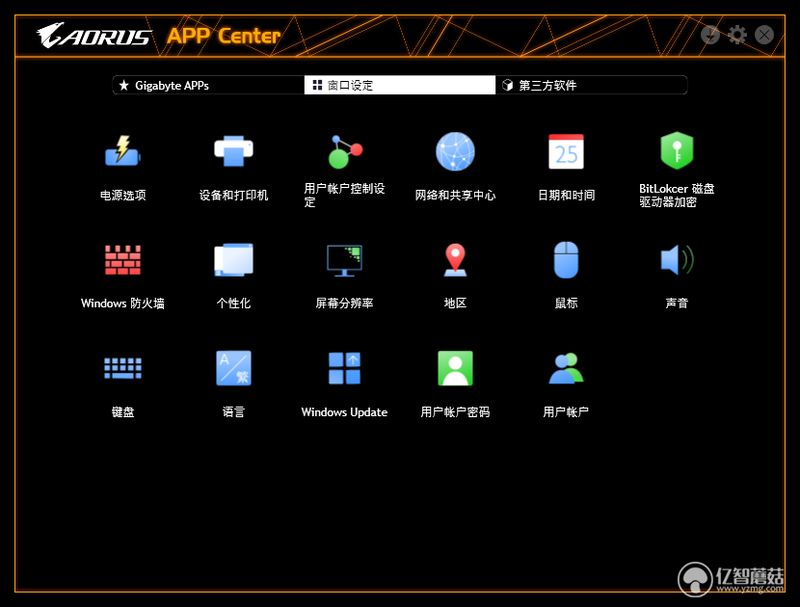Open 设备和打印机 printer icon

(234, 151)
